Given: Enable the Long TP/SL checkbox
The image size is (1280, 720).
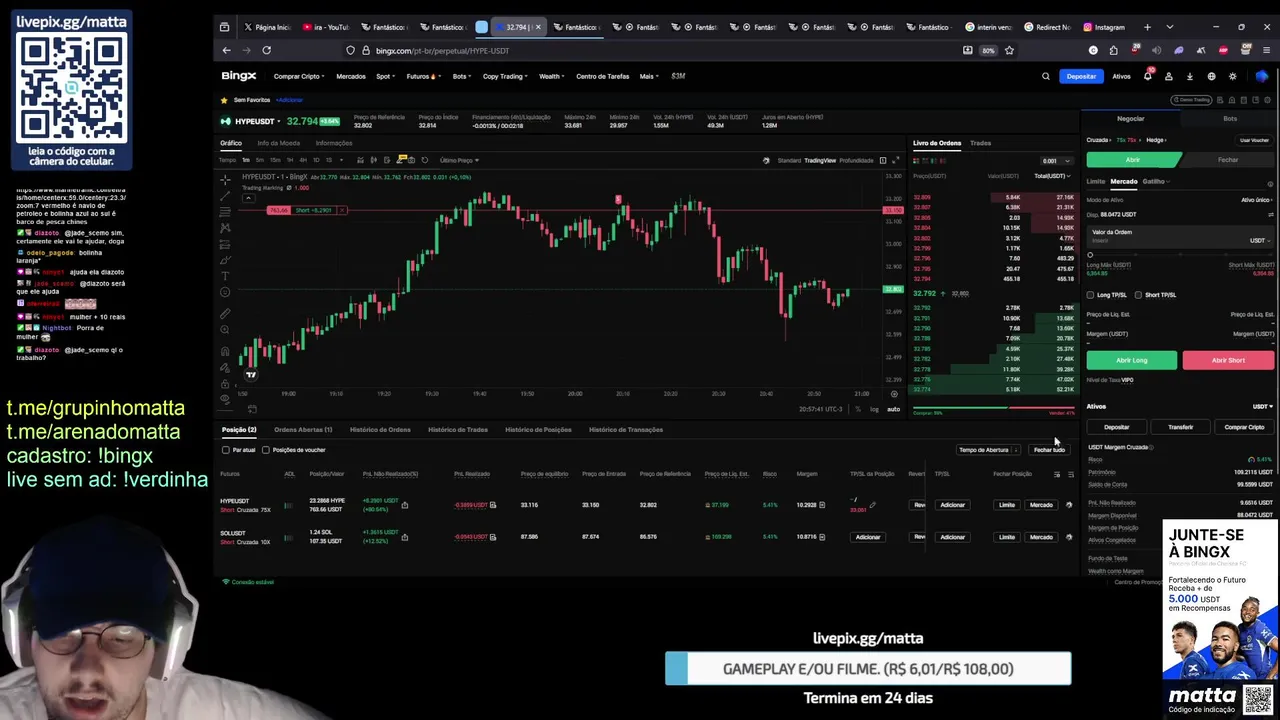Looking at the screenshot, I should click(1090, 295).
